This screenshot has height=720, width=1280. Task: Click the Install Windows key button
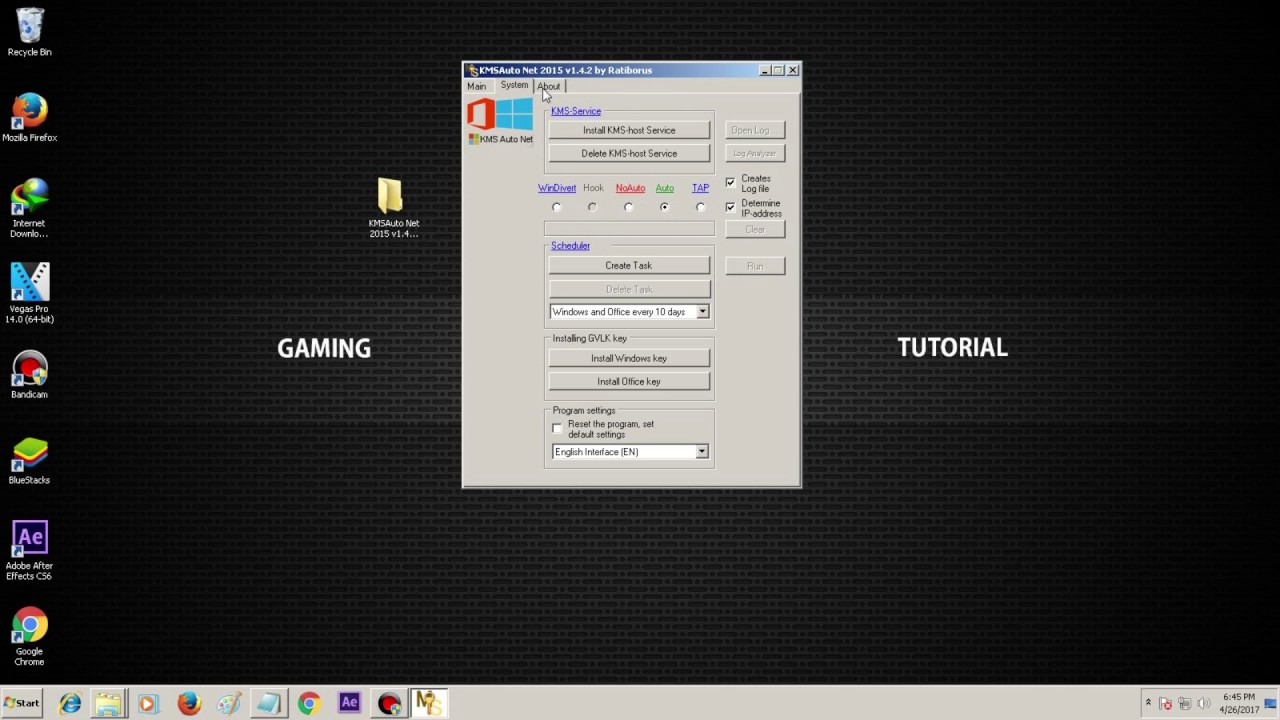[x=629, y=358]
